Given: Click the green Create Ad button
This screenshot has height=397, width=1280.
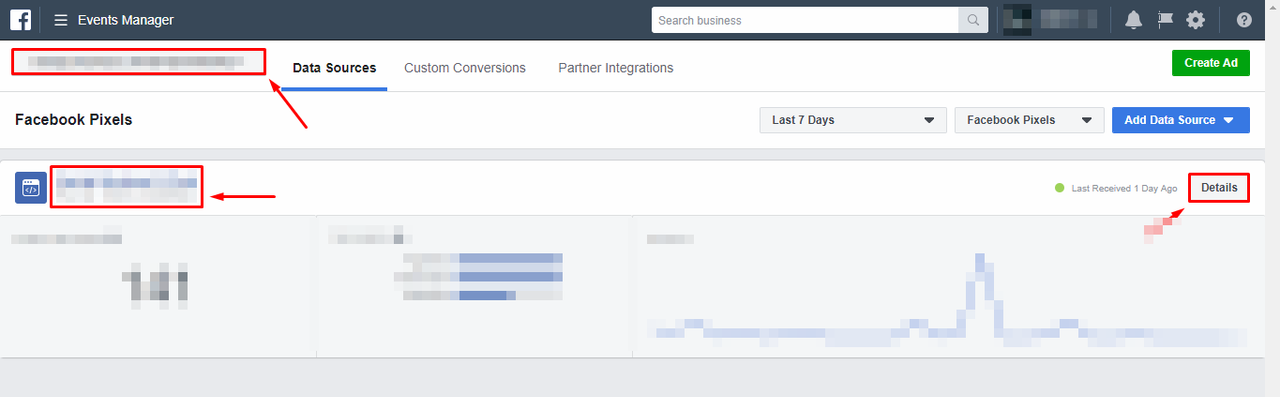Looking at the screenshot, I should pyautogui.click(x=1211, y=62).
